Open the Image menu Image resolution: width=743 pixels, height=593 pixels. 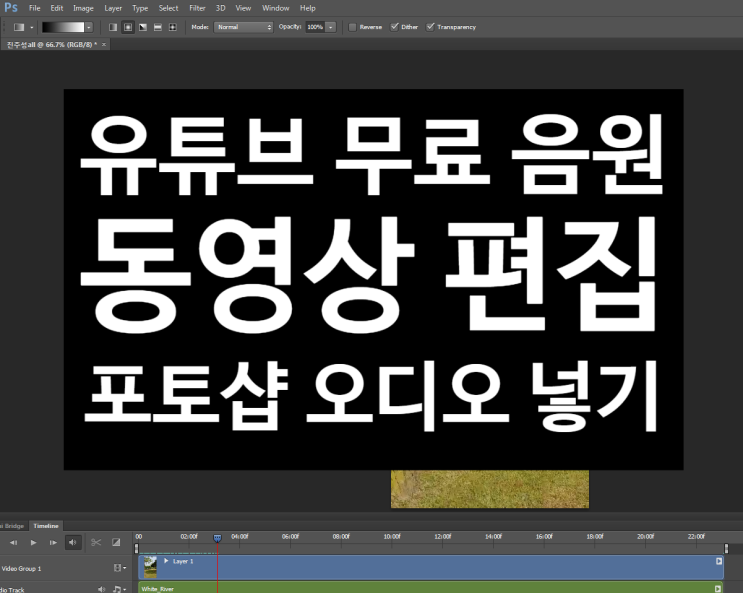click(x=83, y=8)
